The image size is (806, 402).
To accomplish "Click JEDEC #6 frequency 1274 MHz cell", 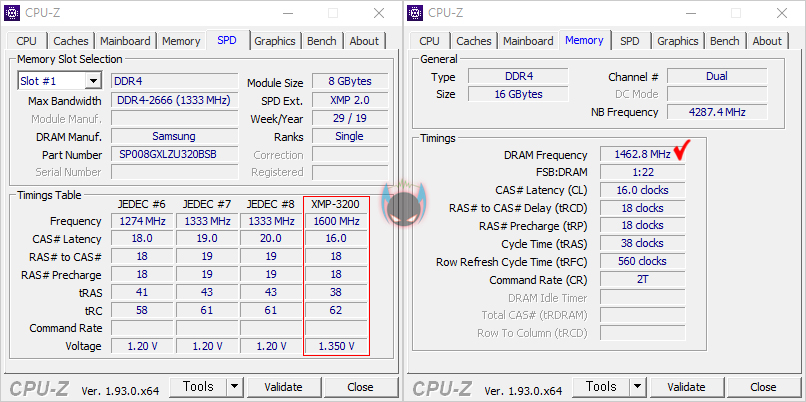I will (x=142, y=221).
